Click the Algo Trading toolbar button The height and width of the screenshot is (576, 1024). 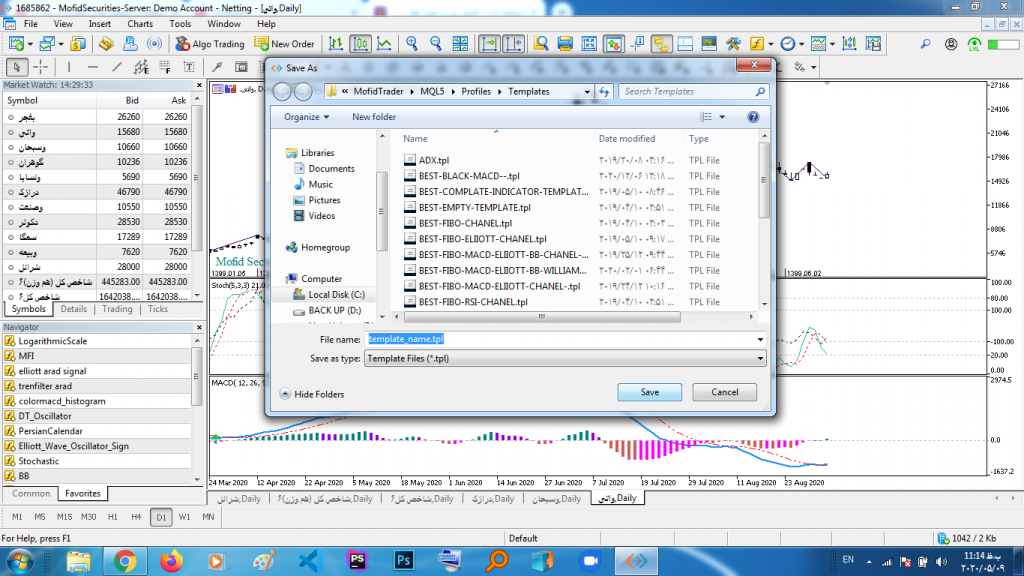(209, 44)
